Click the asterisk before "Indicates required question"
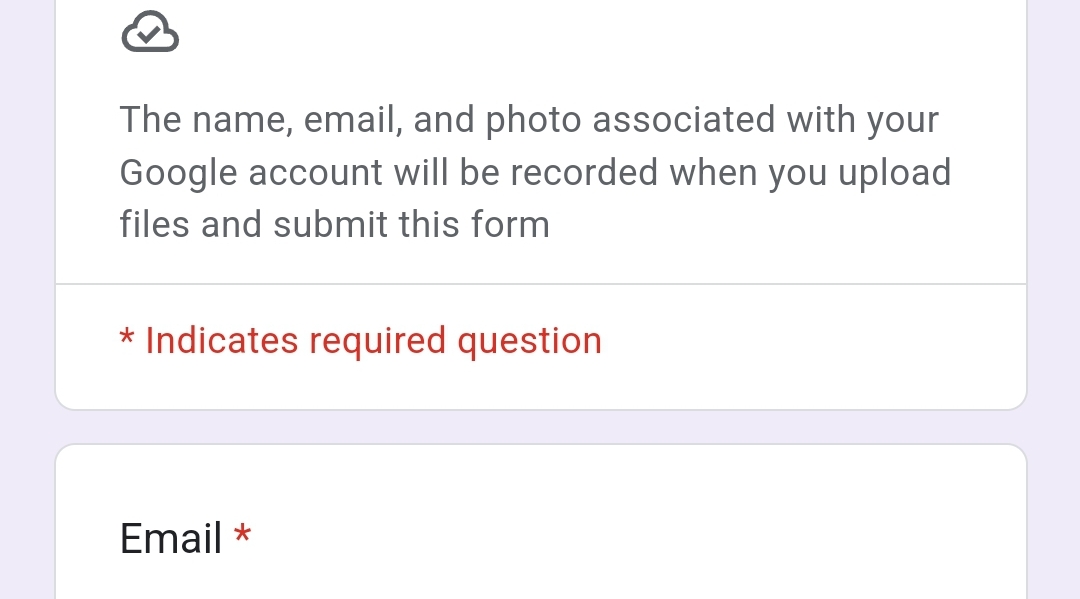1080x599 pixels. 127,339
